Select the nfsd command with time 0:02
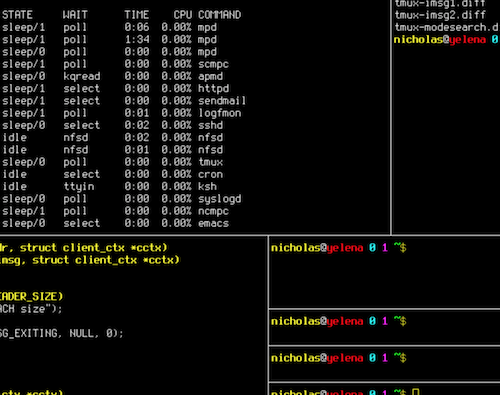Screen dimensions: 500x395 [x=210, y=138]
